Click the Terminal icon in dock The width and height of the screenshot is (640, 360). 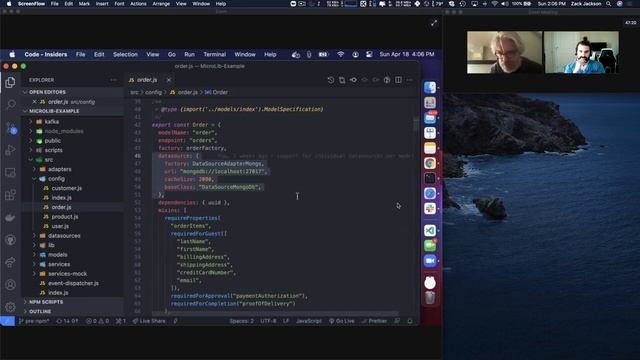click(x=430, y=178)
